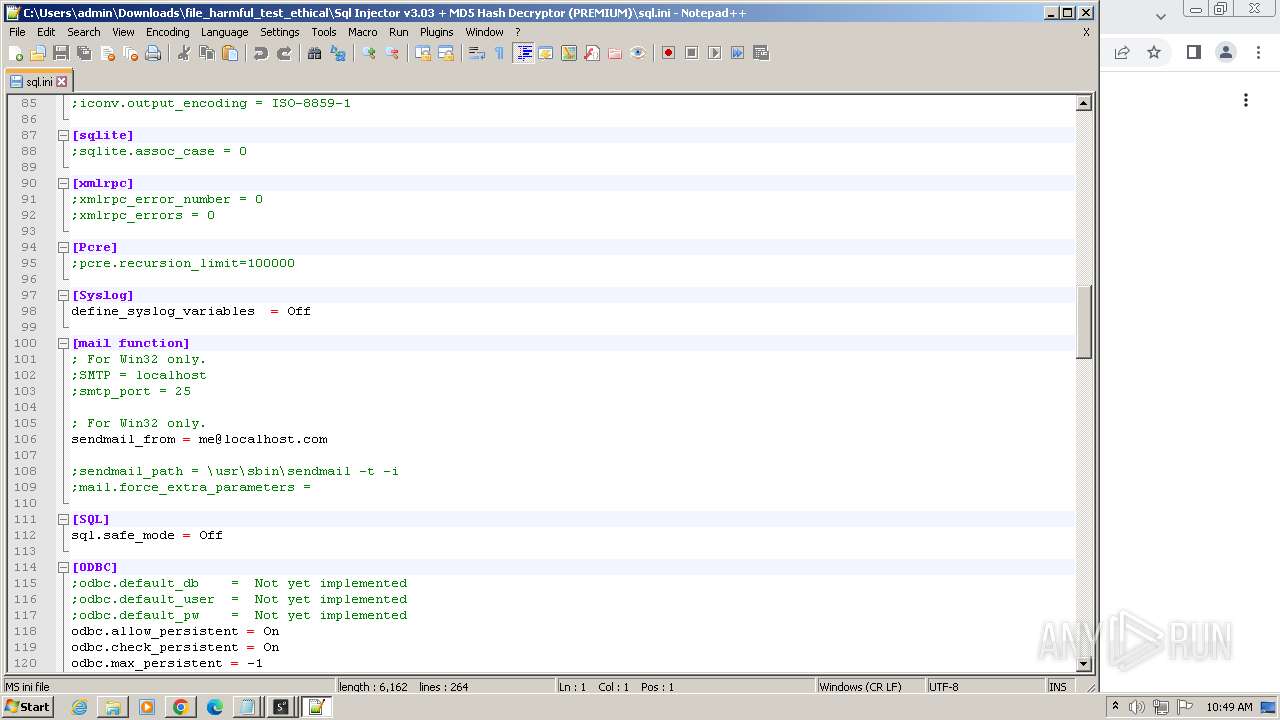Print the document using the printer icon
Viewport: 1280px width, 720px height.
pyautogui.click(x=153, y=53)
